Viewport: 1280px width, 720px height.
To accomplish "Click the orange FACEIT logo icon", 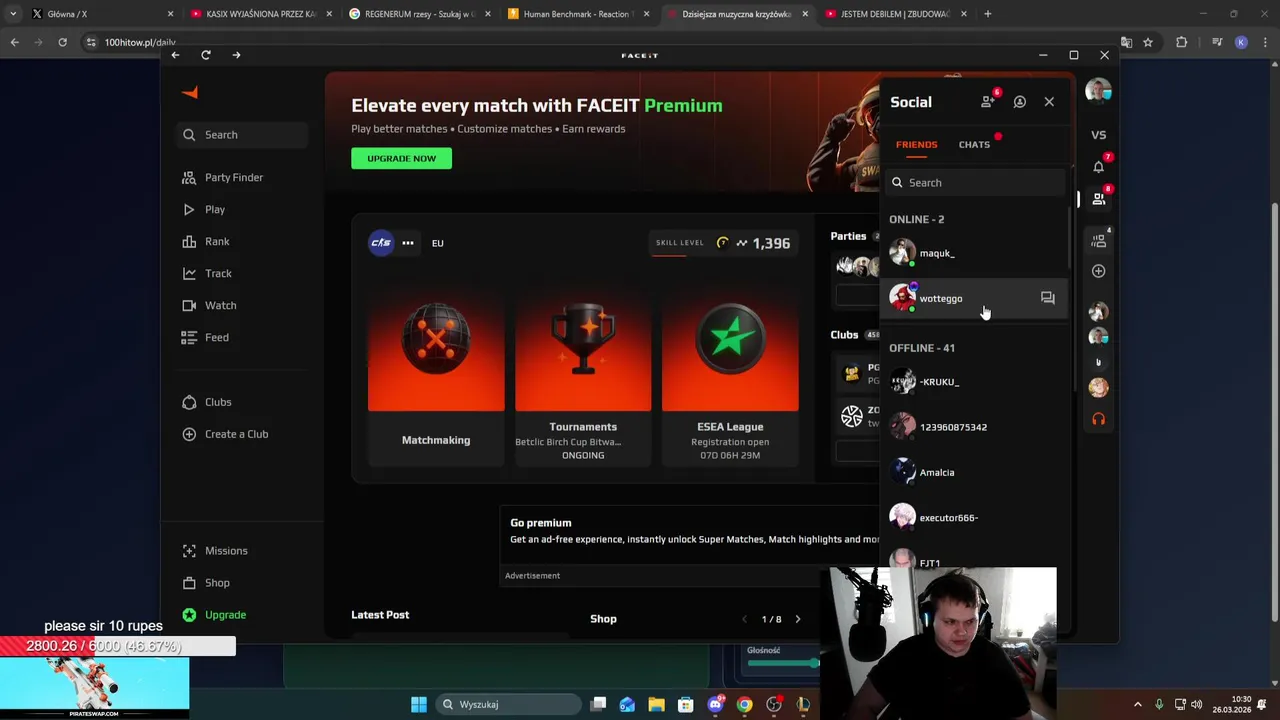I will (x=190, y=92).
